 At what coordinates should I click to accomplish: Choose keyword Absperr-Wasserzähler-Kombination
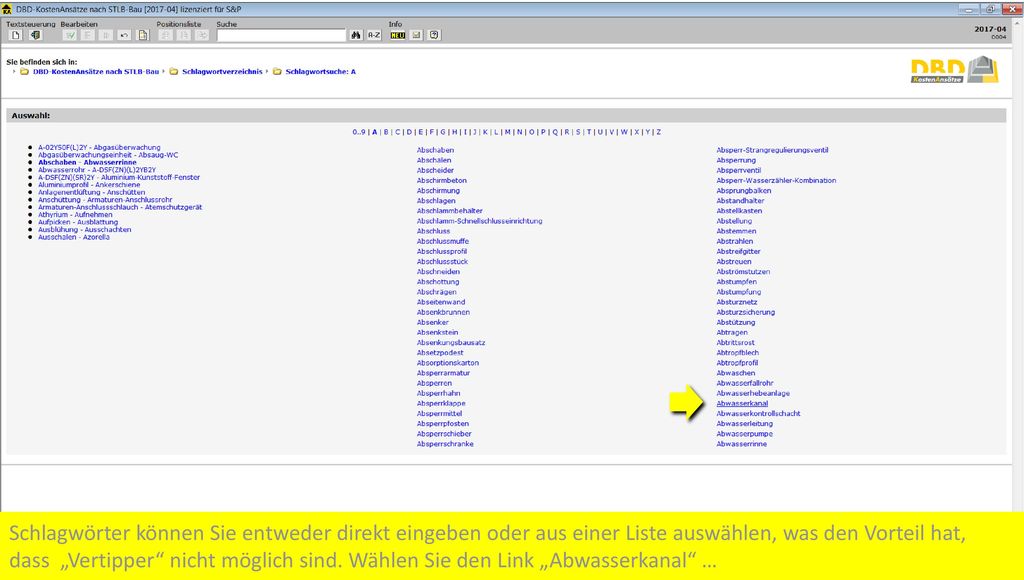tap(776, 181)
